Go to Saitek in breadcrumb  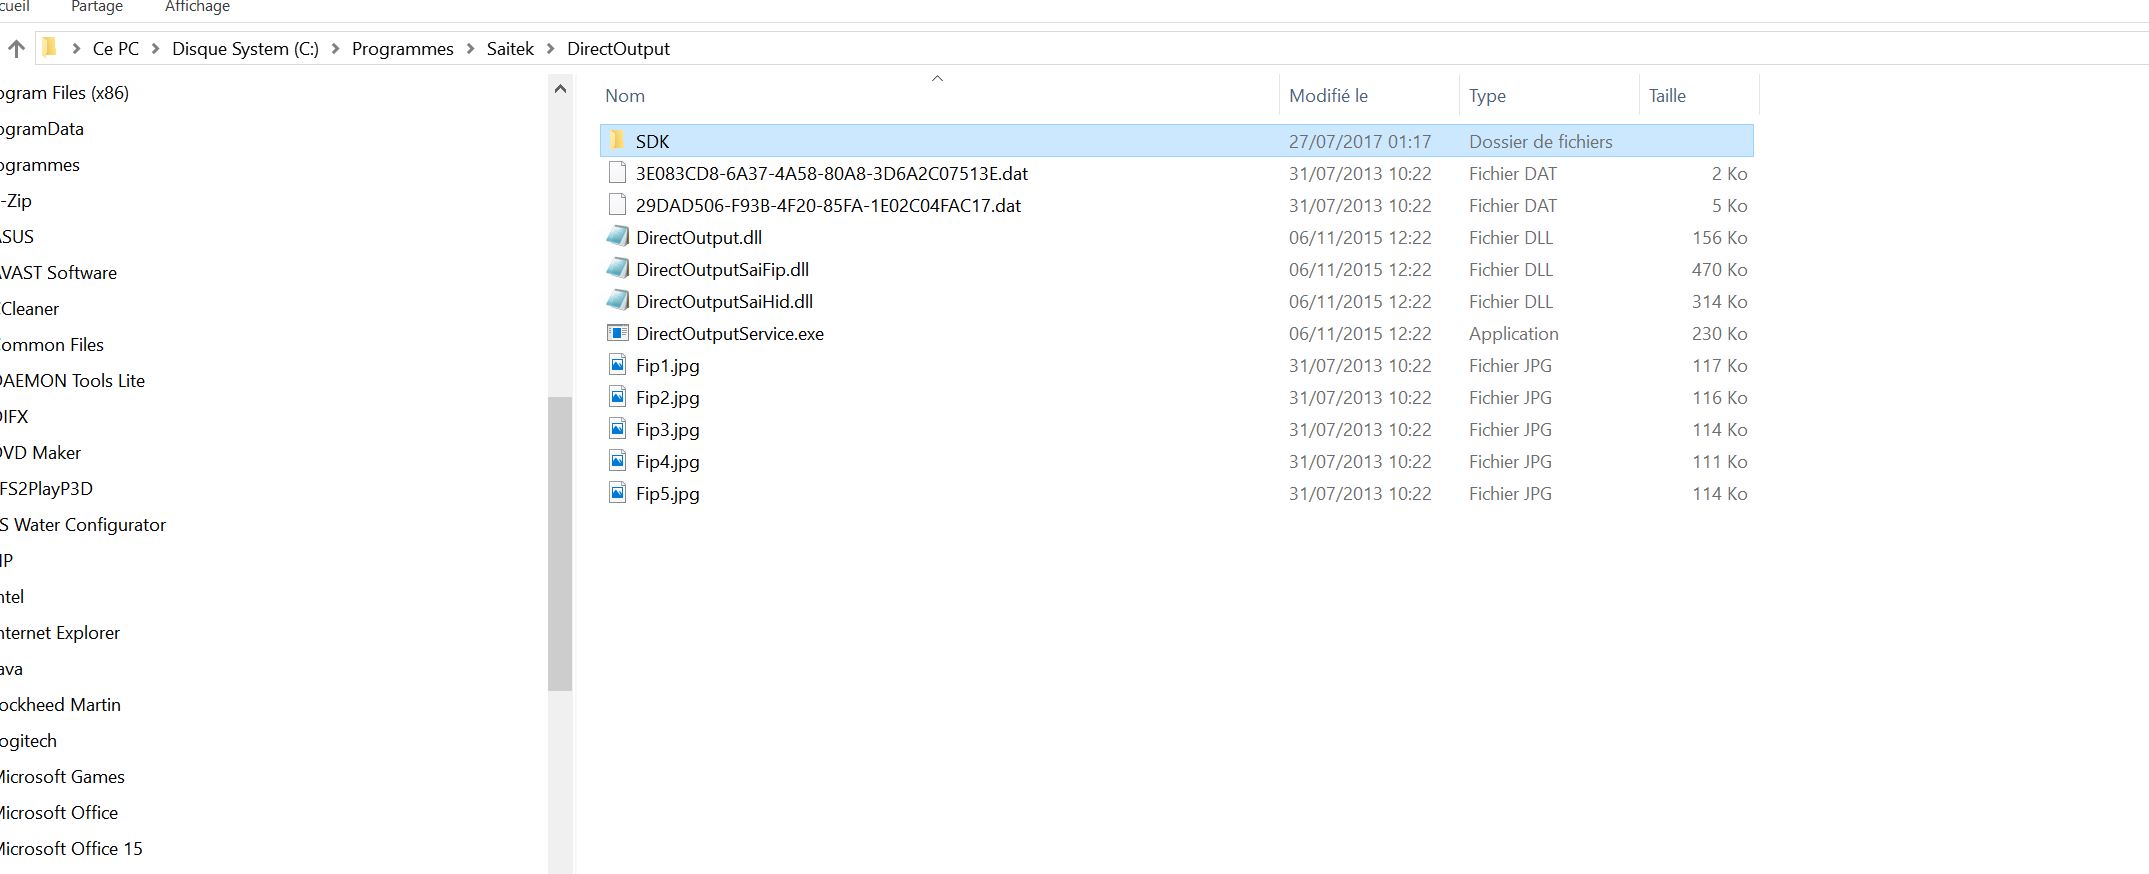coord(510,48)
